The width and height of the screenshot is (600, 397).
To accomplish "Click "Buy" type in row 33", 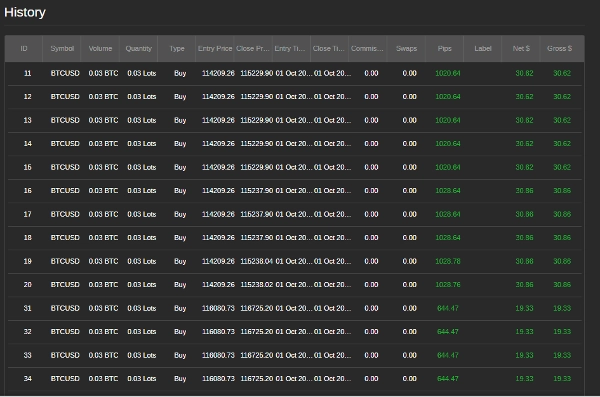I will [x=180, y=356].
